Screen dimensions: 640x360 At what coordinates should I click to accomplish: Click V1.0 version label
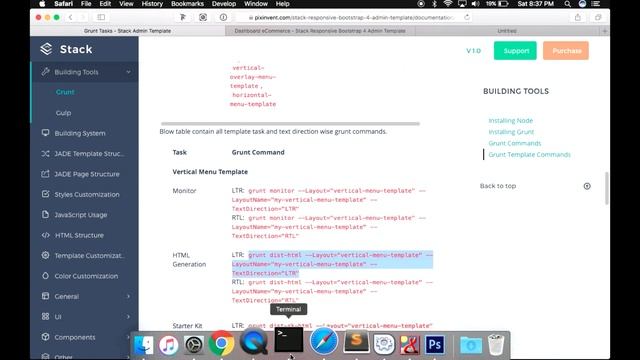(x=473, y=51)
